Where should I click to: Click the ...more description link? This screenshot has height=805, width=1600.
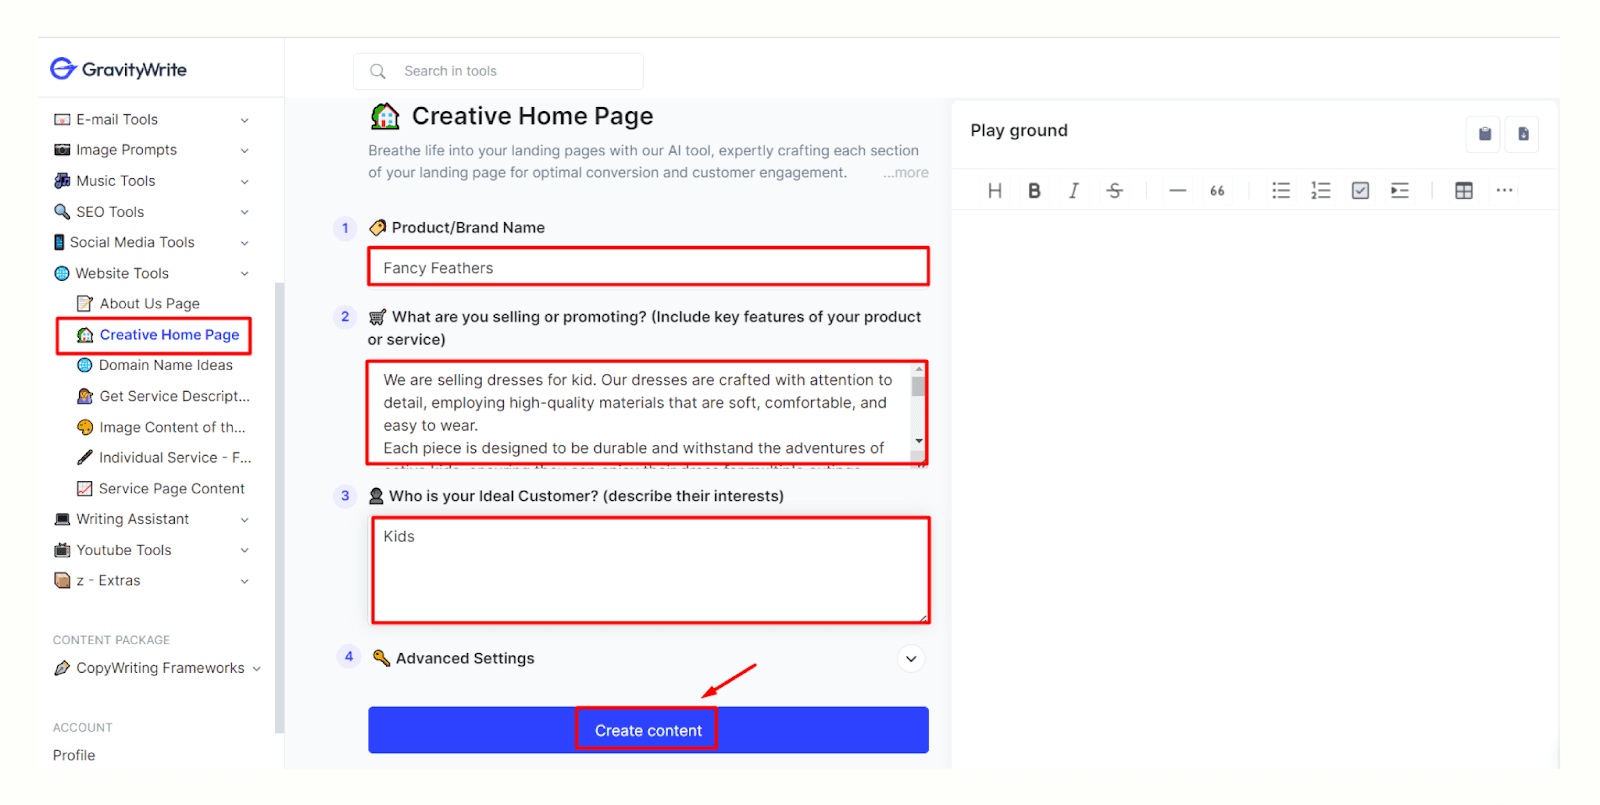click(x=906, y=173)
